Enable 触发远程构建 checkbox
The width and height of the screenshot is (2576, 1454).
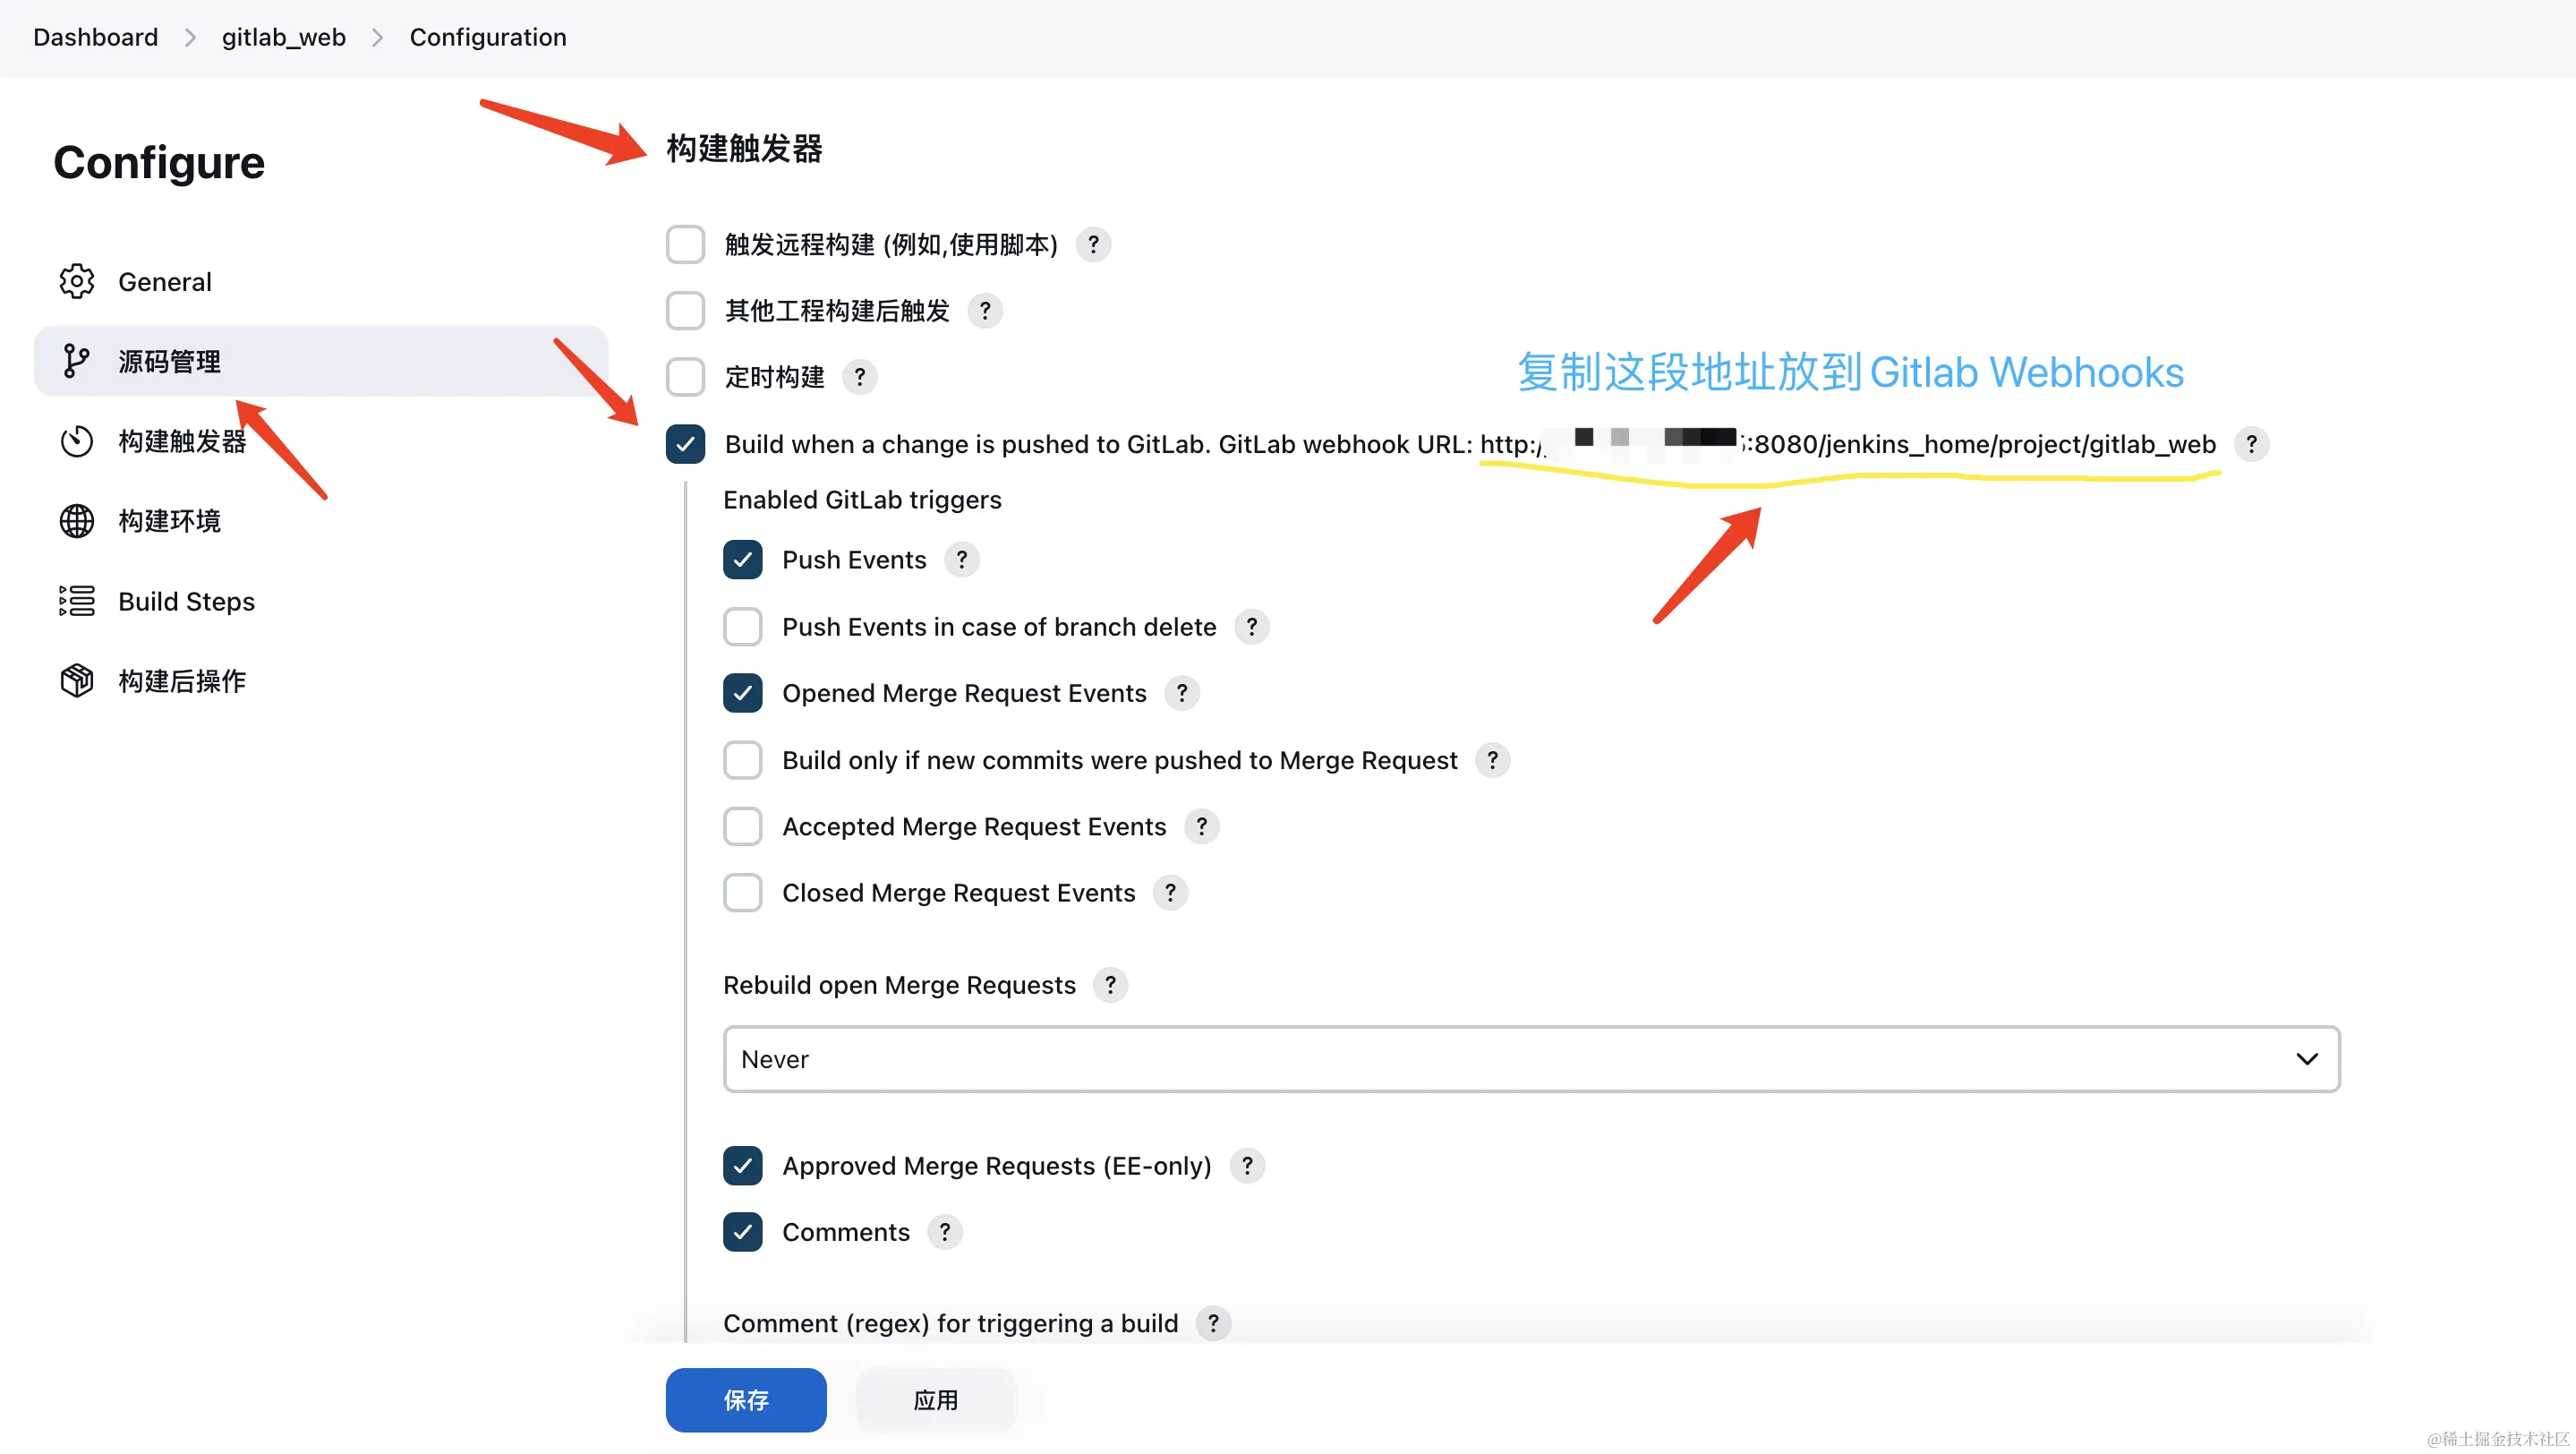coord(685,245)
